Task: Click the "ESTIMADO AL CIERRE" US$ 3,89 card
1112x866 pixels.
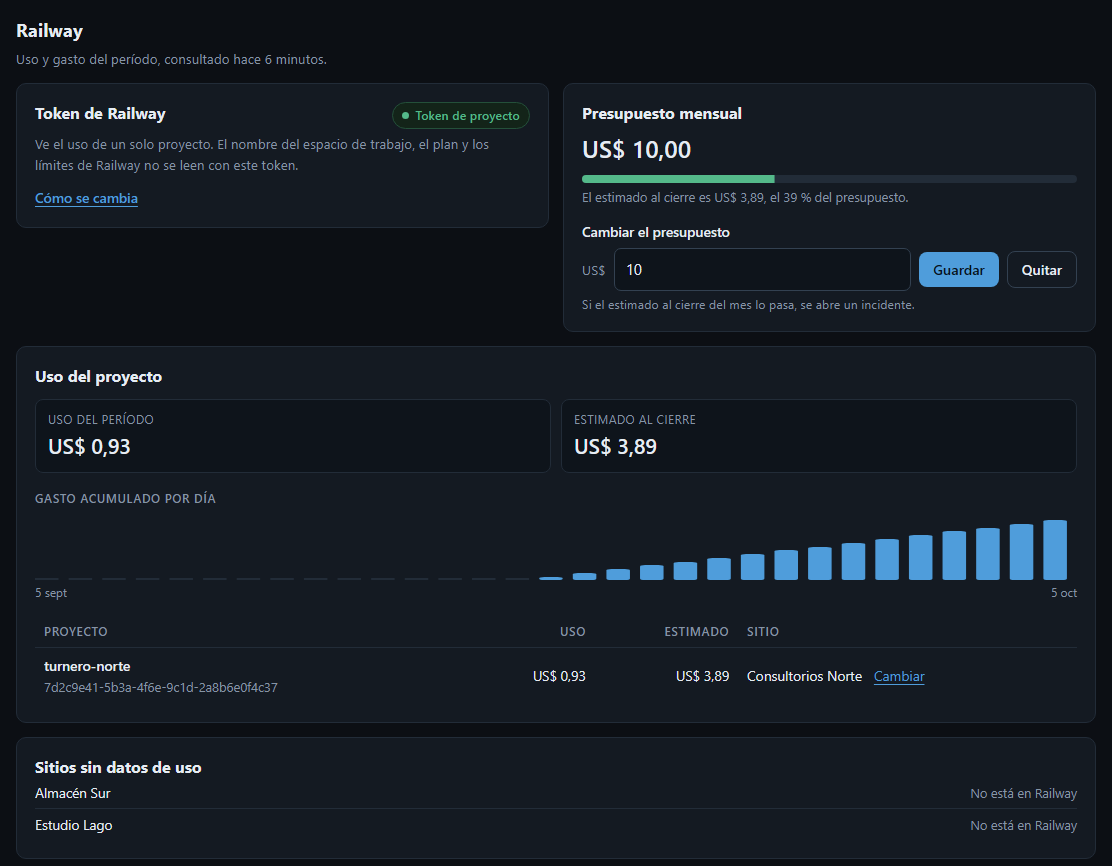Action: click(818, 435)
